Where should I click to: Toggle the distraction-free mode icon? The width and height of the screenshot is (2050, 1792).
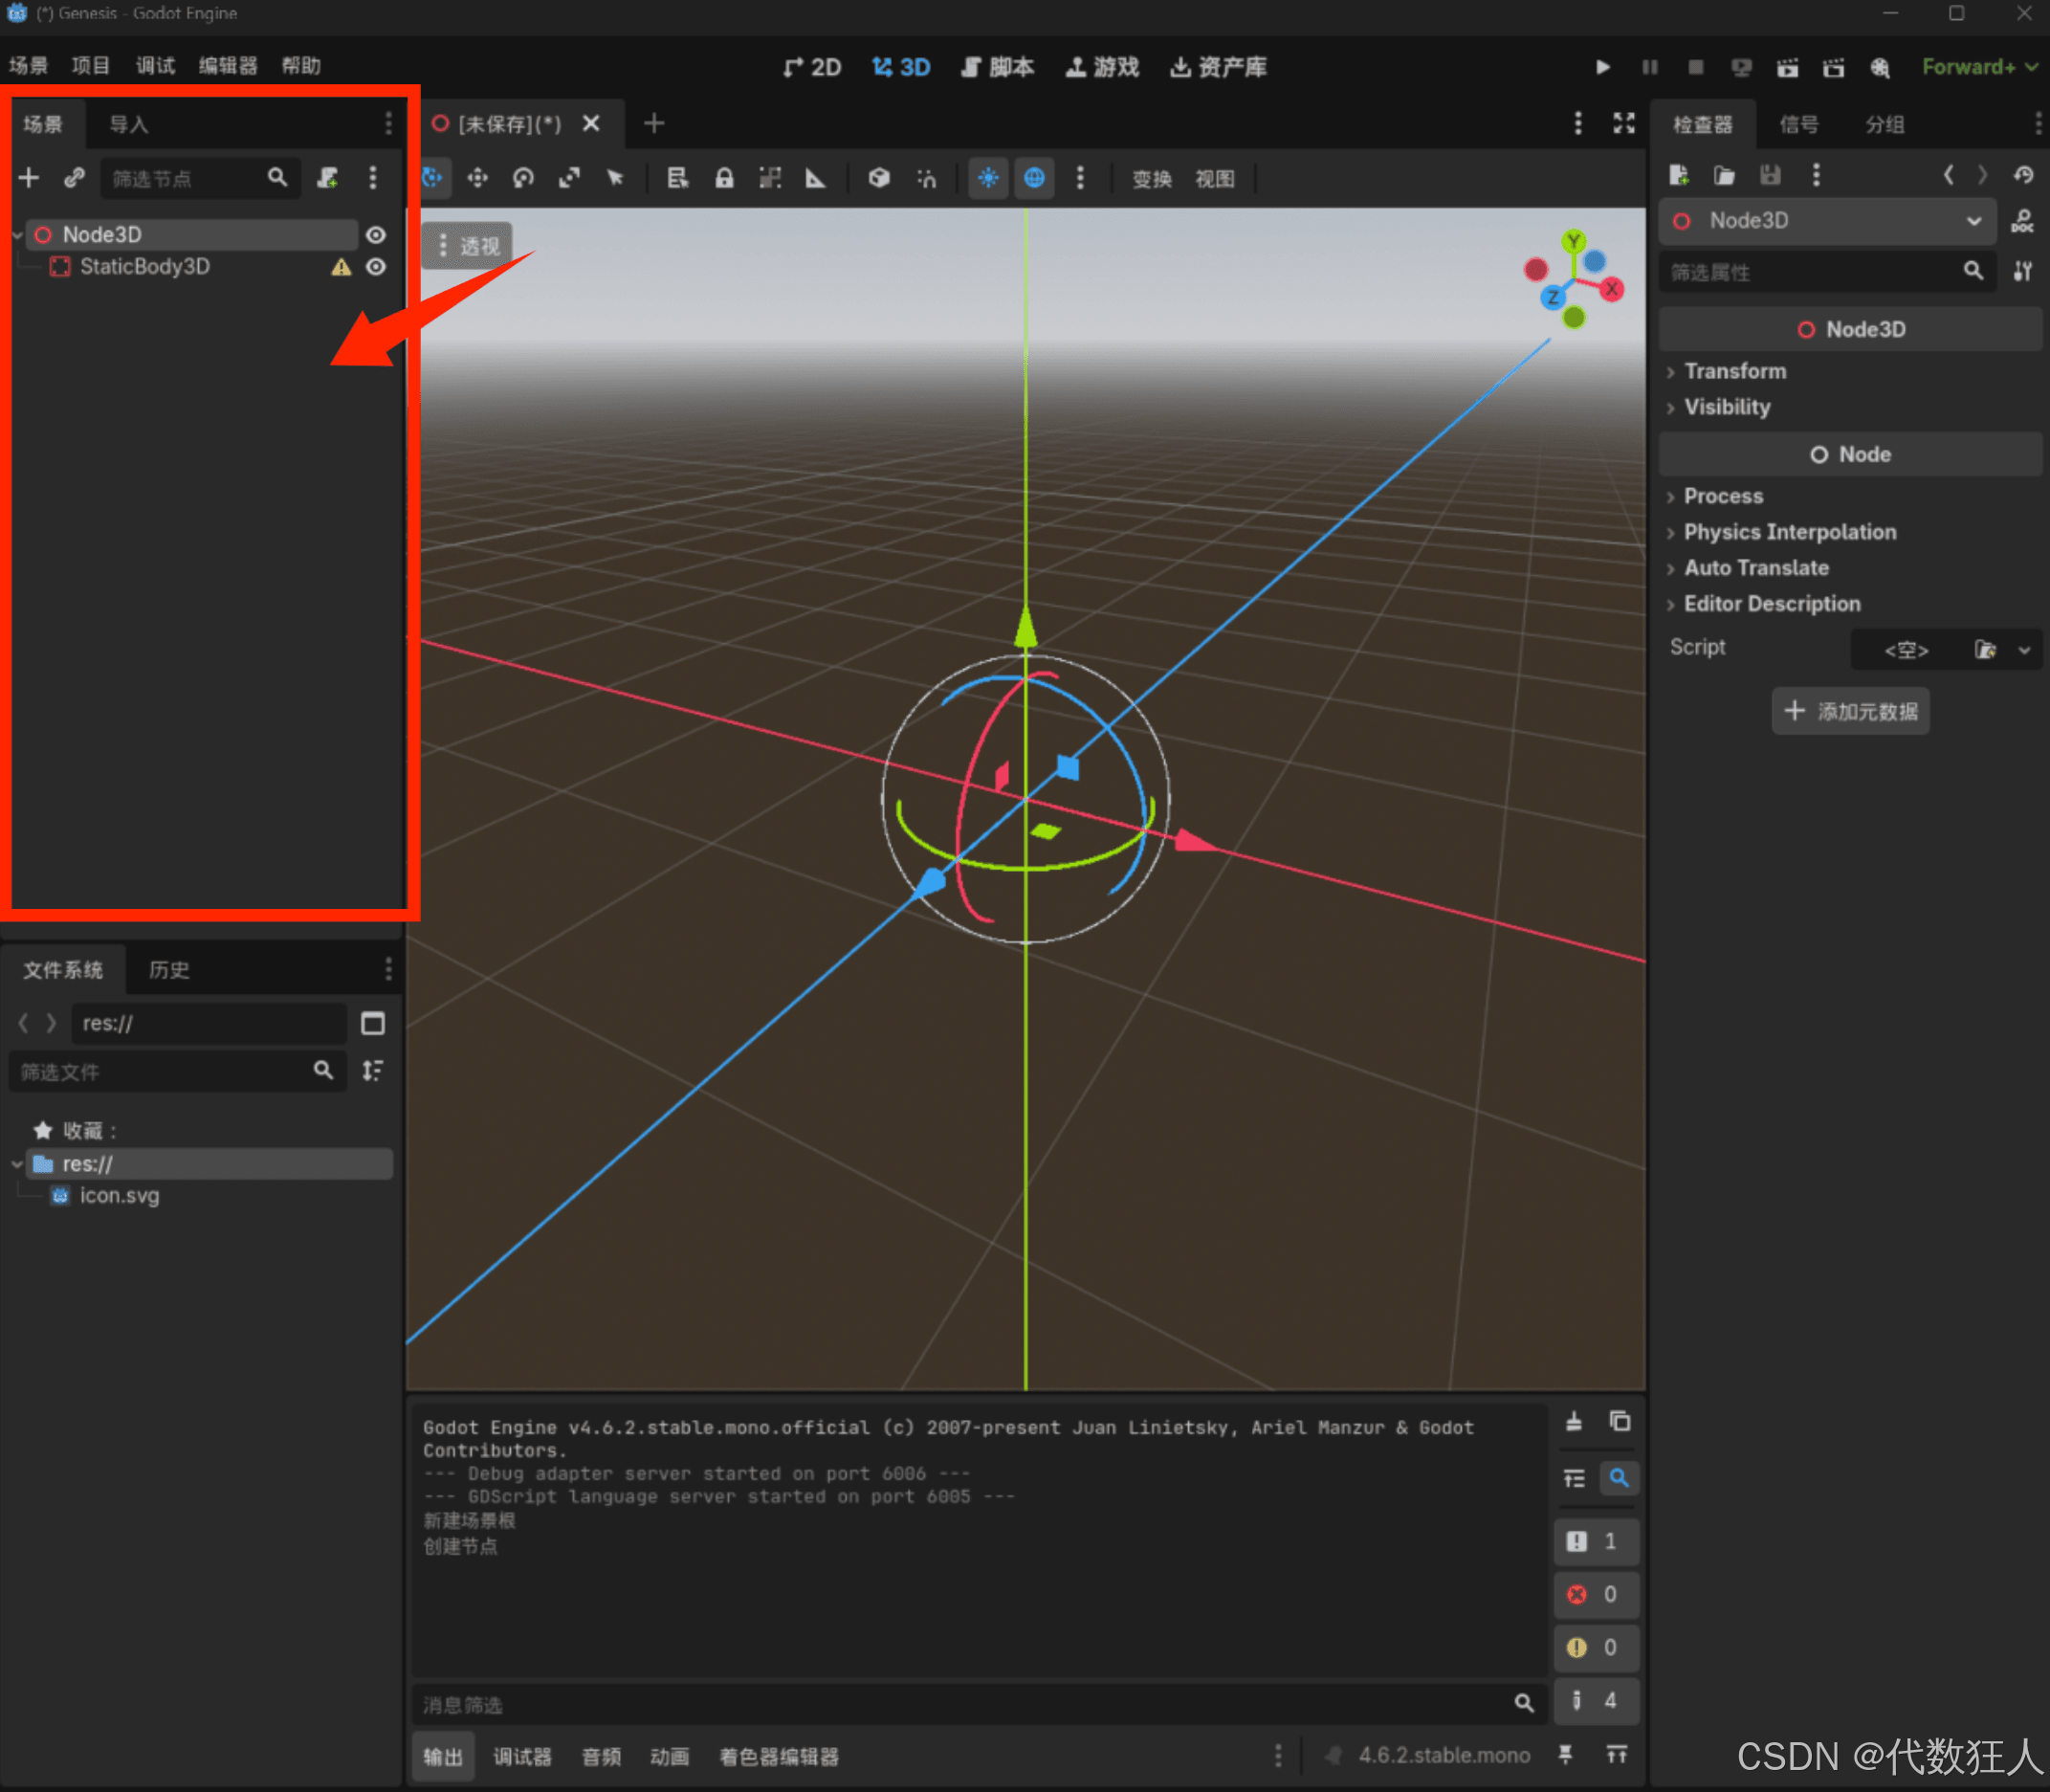click(x=1624, y=123)
